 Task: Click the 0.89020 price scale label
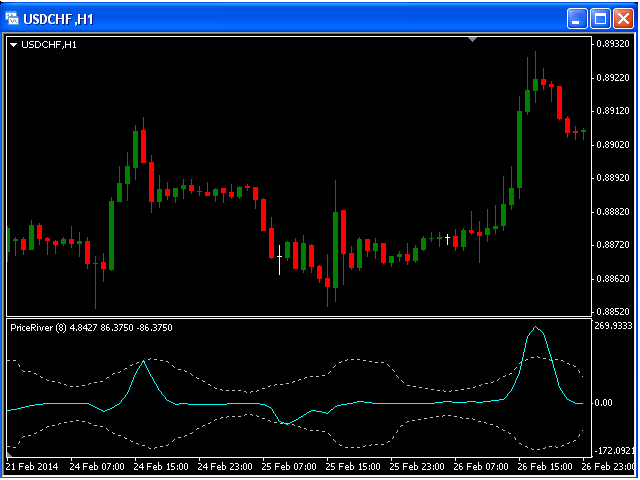point(613,145)
